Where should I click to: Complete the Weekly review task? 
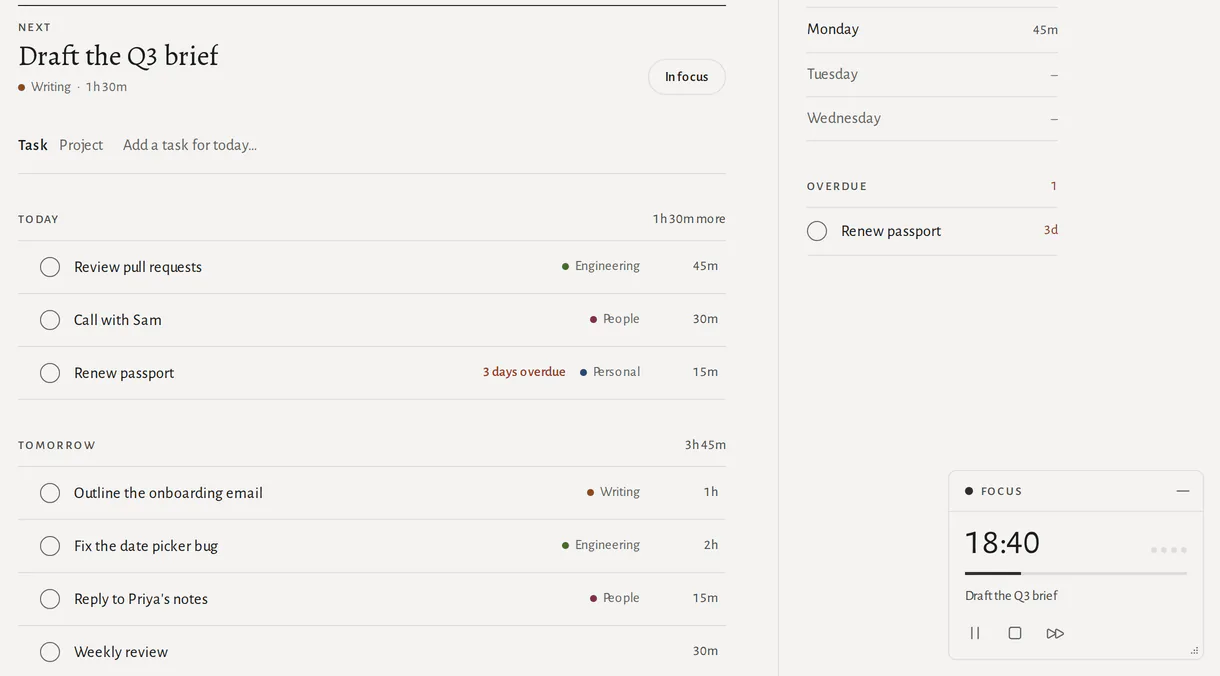click(50, 652)
